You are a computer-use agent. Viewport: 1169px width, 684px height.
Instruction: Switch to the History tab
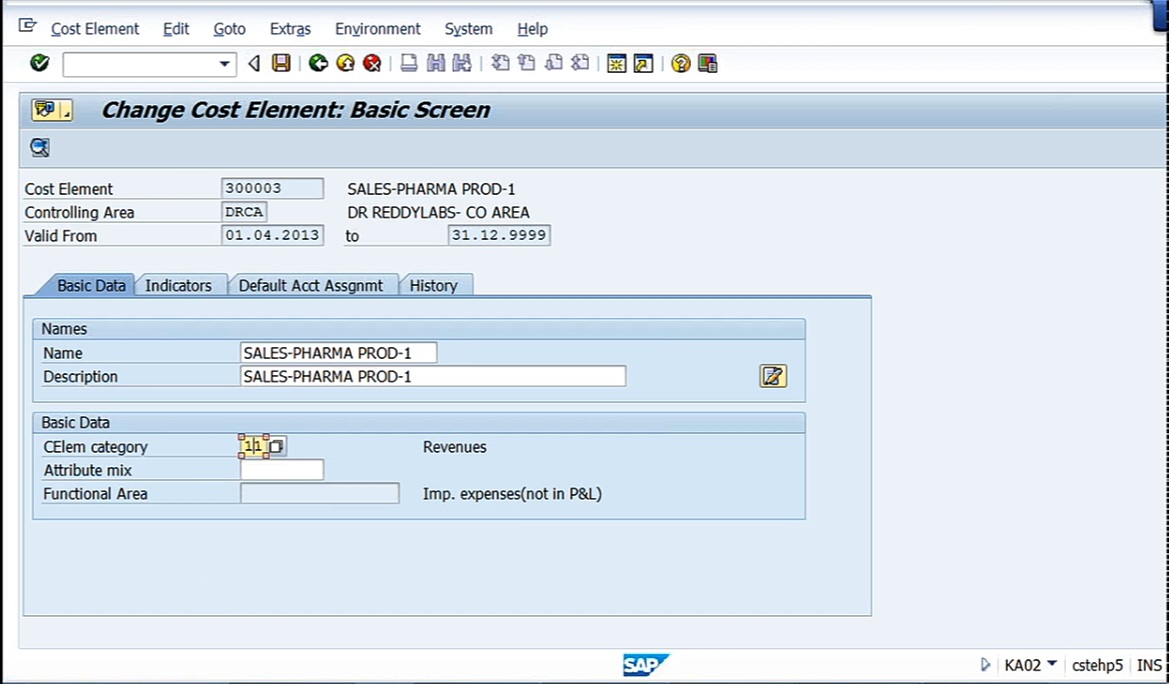433,286
